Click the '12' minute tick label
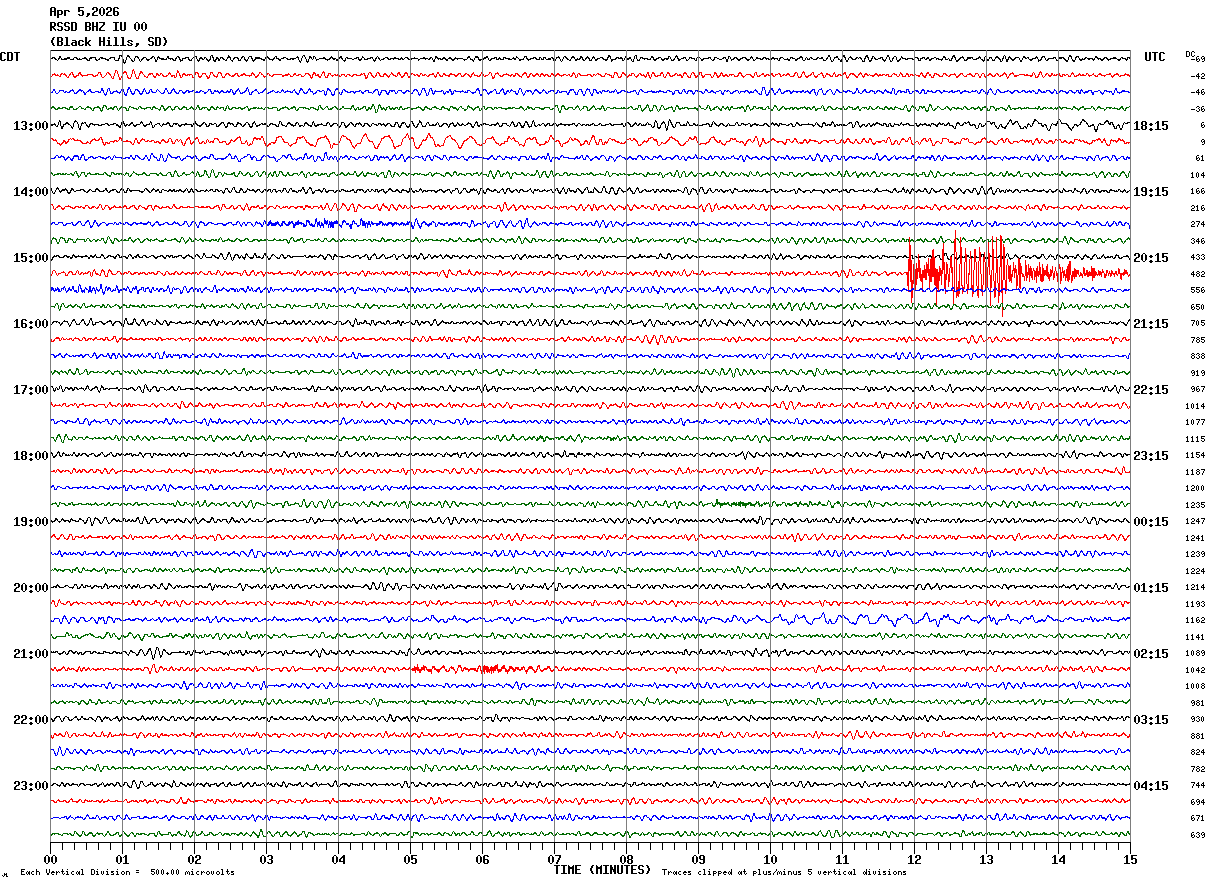1210x886 pixels. pyautogui.click(x=914, y=859)
